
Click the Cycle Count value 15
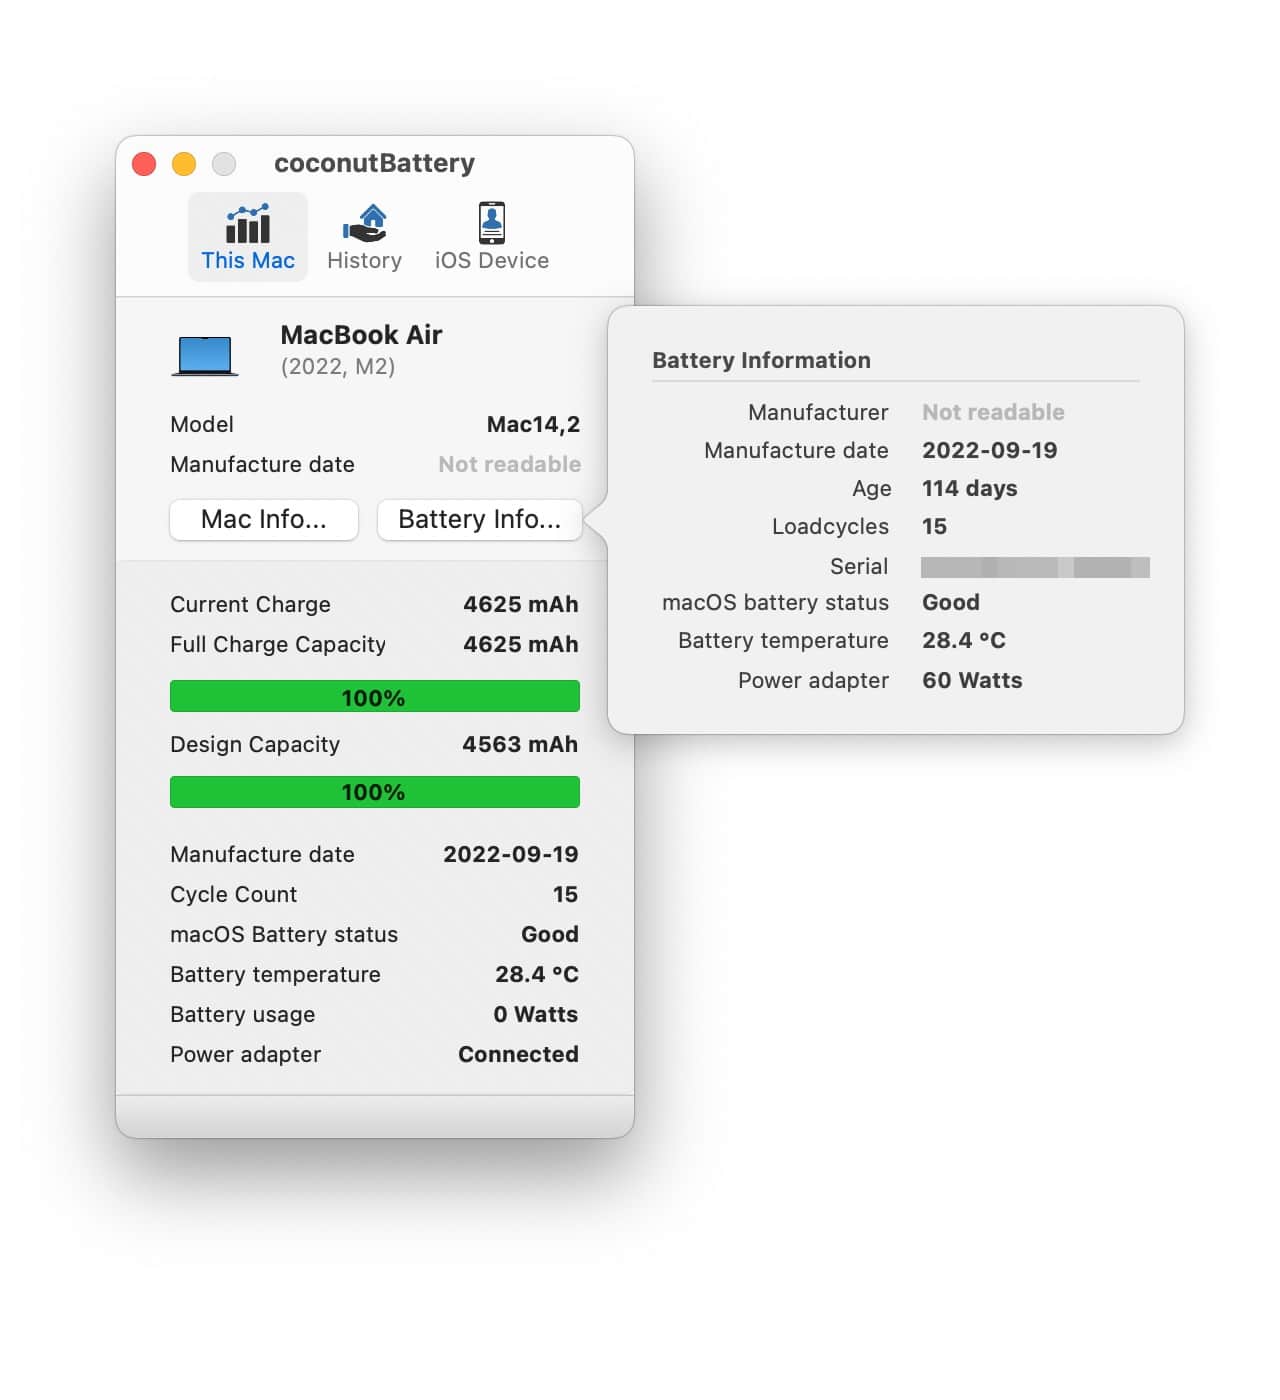click(x=566, y=894)
